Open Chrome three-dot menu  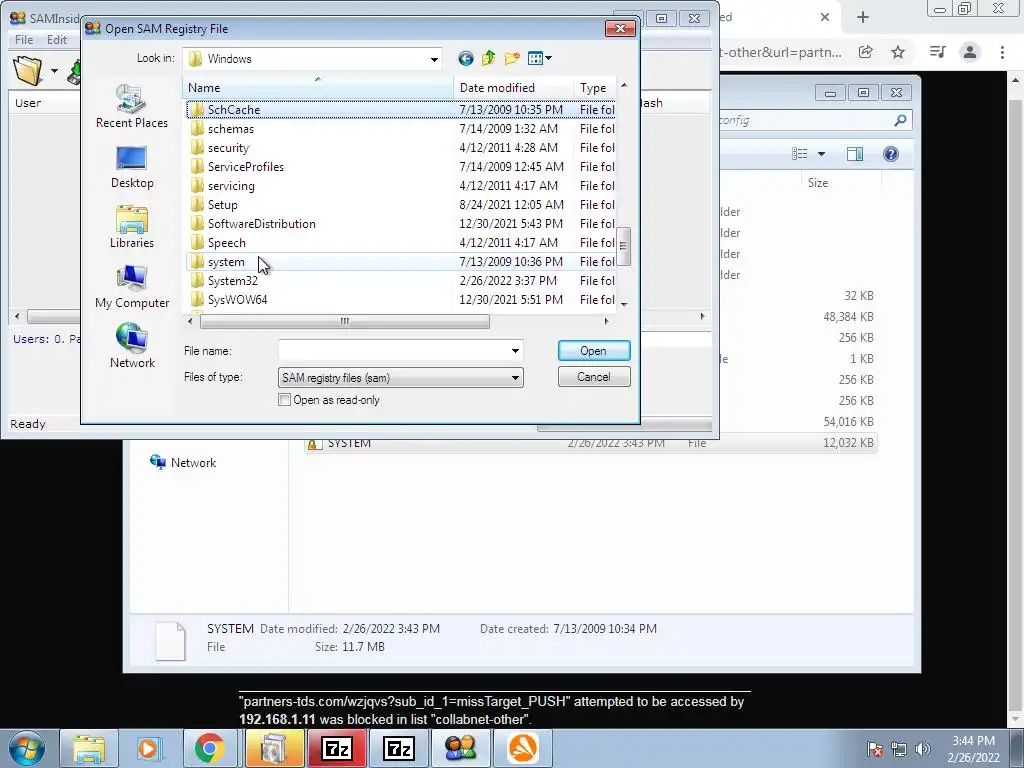1002,52
